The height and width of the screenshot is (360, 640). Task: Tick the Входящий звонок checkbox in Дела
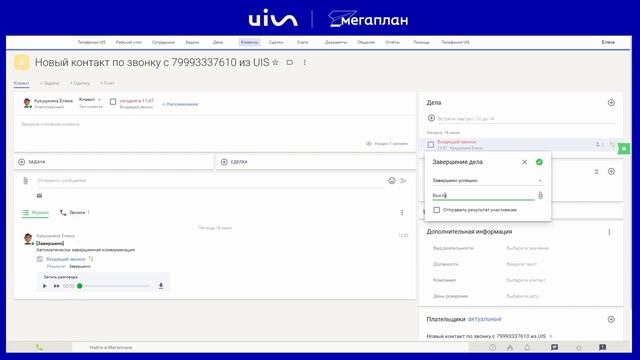point(431,144)
